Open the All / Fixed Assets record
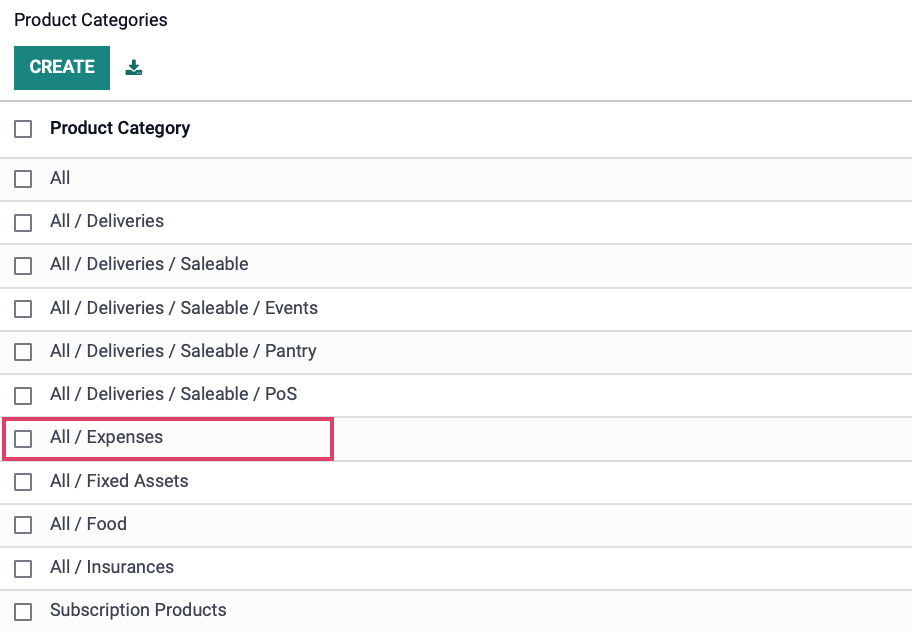The height and width of the screenshot is (632, 912). tap(119, 481)
